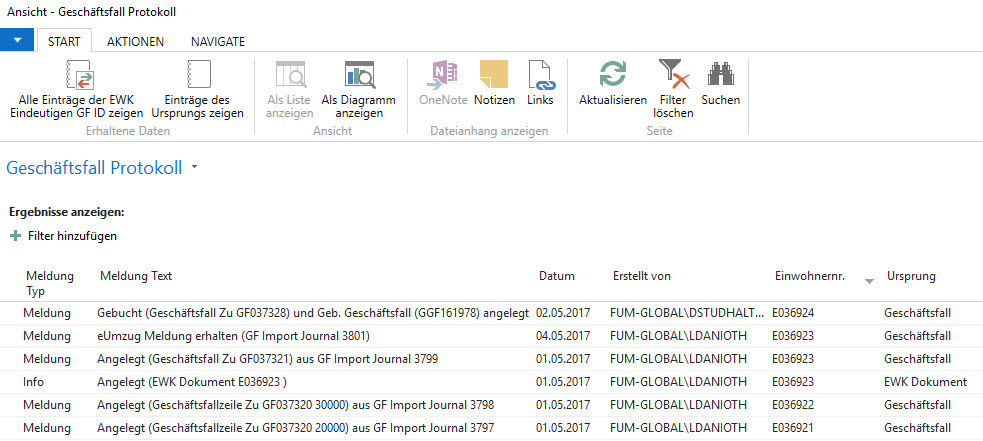Screen dimensions: 983x441
Task: Show view Als Diagramm anzeigen
Action: coord(359,89)
